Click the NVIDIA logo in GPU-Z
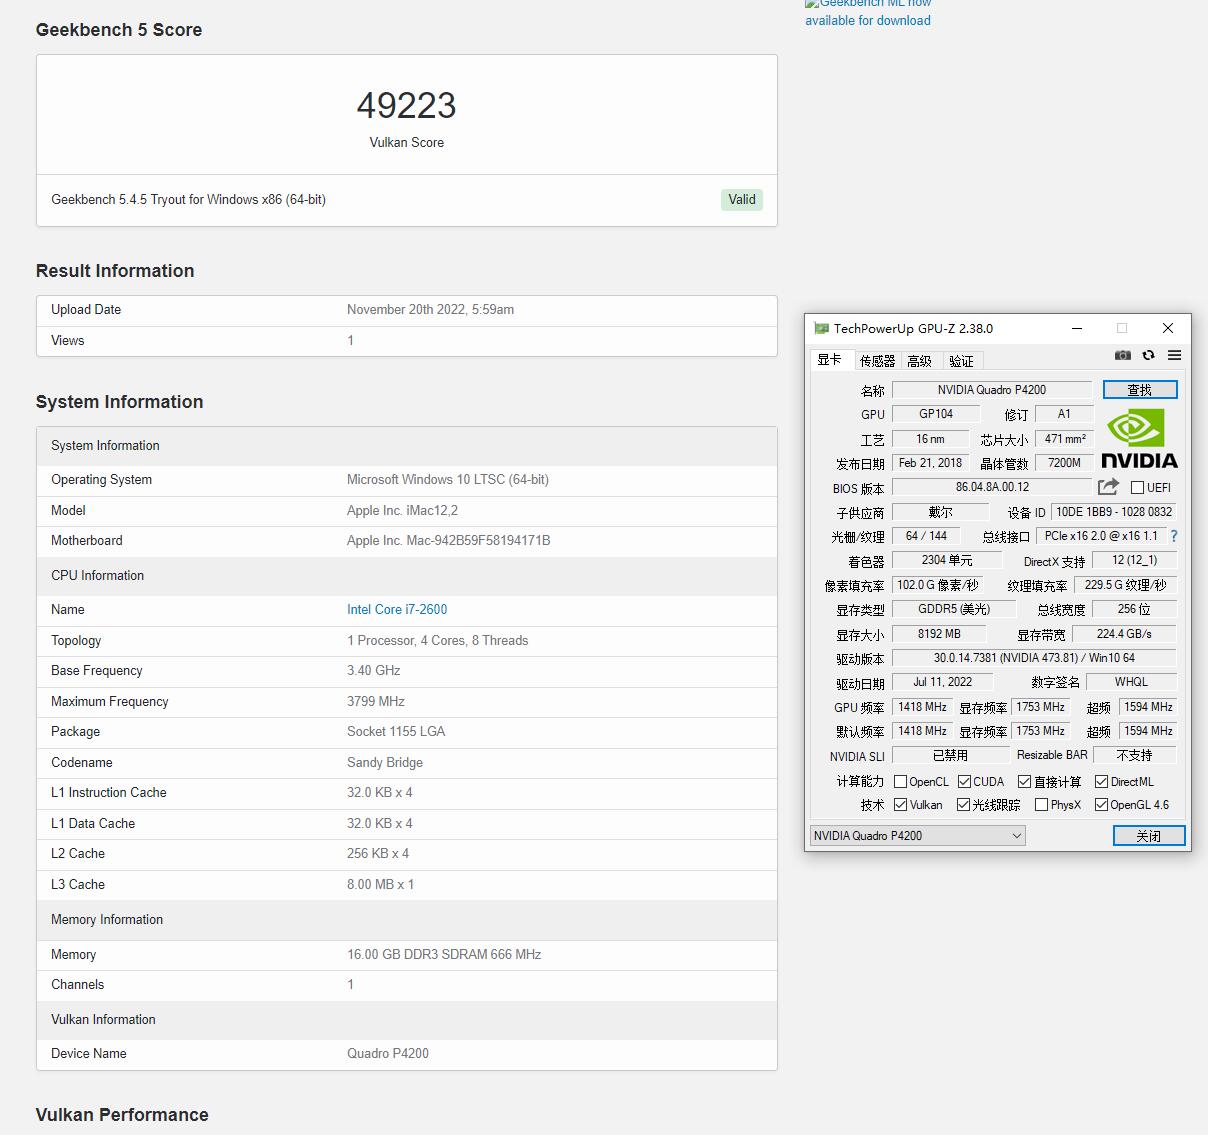The image size is (1208, 1135). coord(1139,437)
